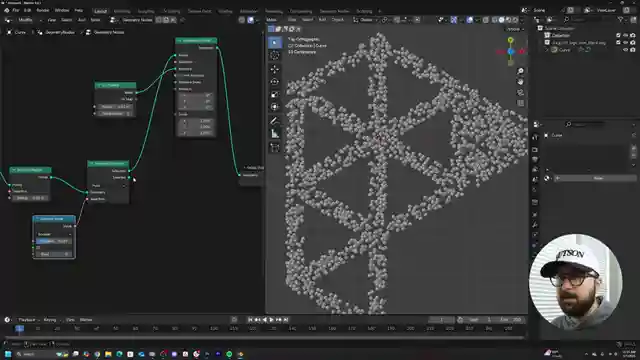640x360 pixels.
Task: Toggle Curve object eye visibility in outliner
Action: click(x=625, y=50)
